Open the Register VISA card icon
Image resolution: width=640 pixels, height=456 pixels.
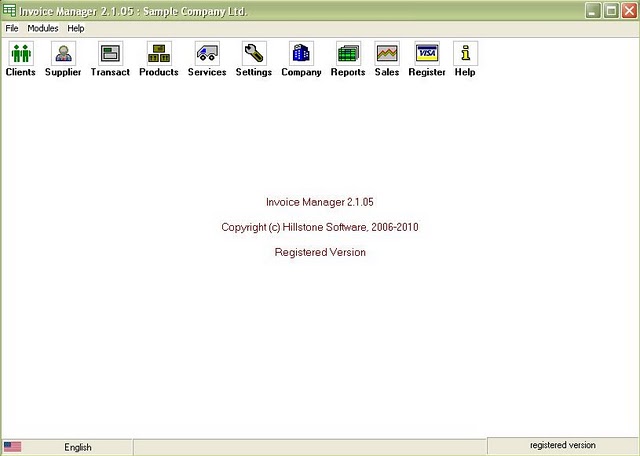click(427, 53)
